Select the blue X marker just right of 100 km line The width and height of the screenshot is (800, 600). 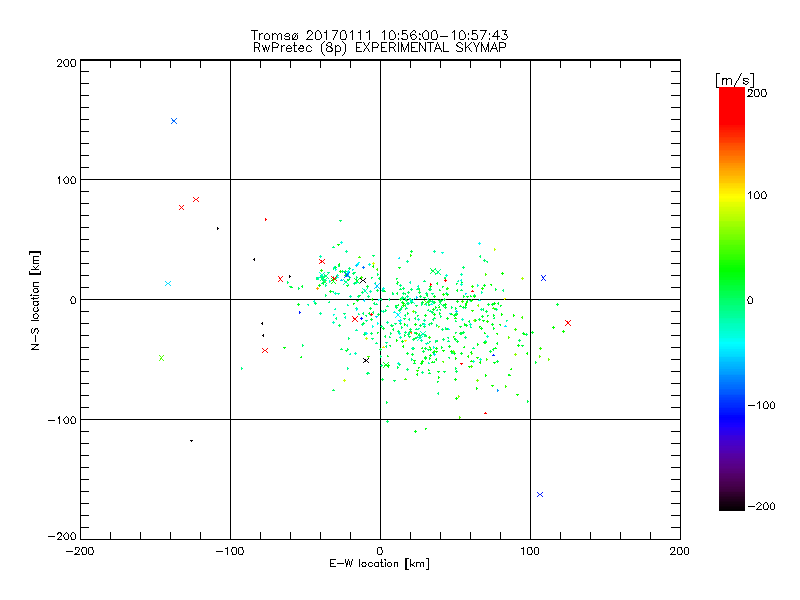tap(543, 278)
